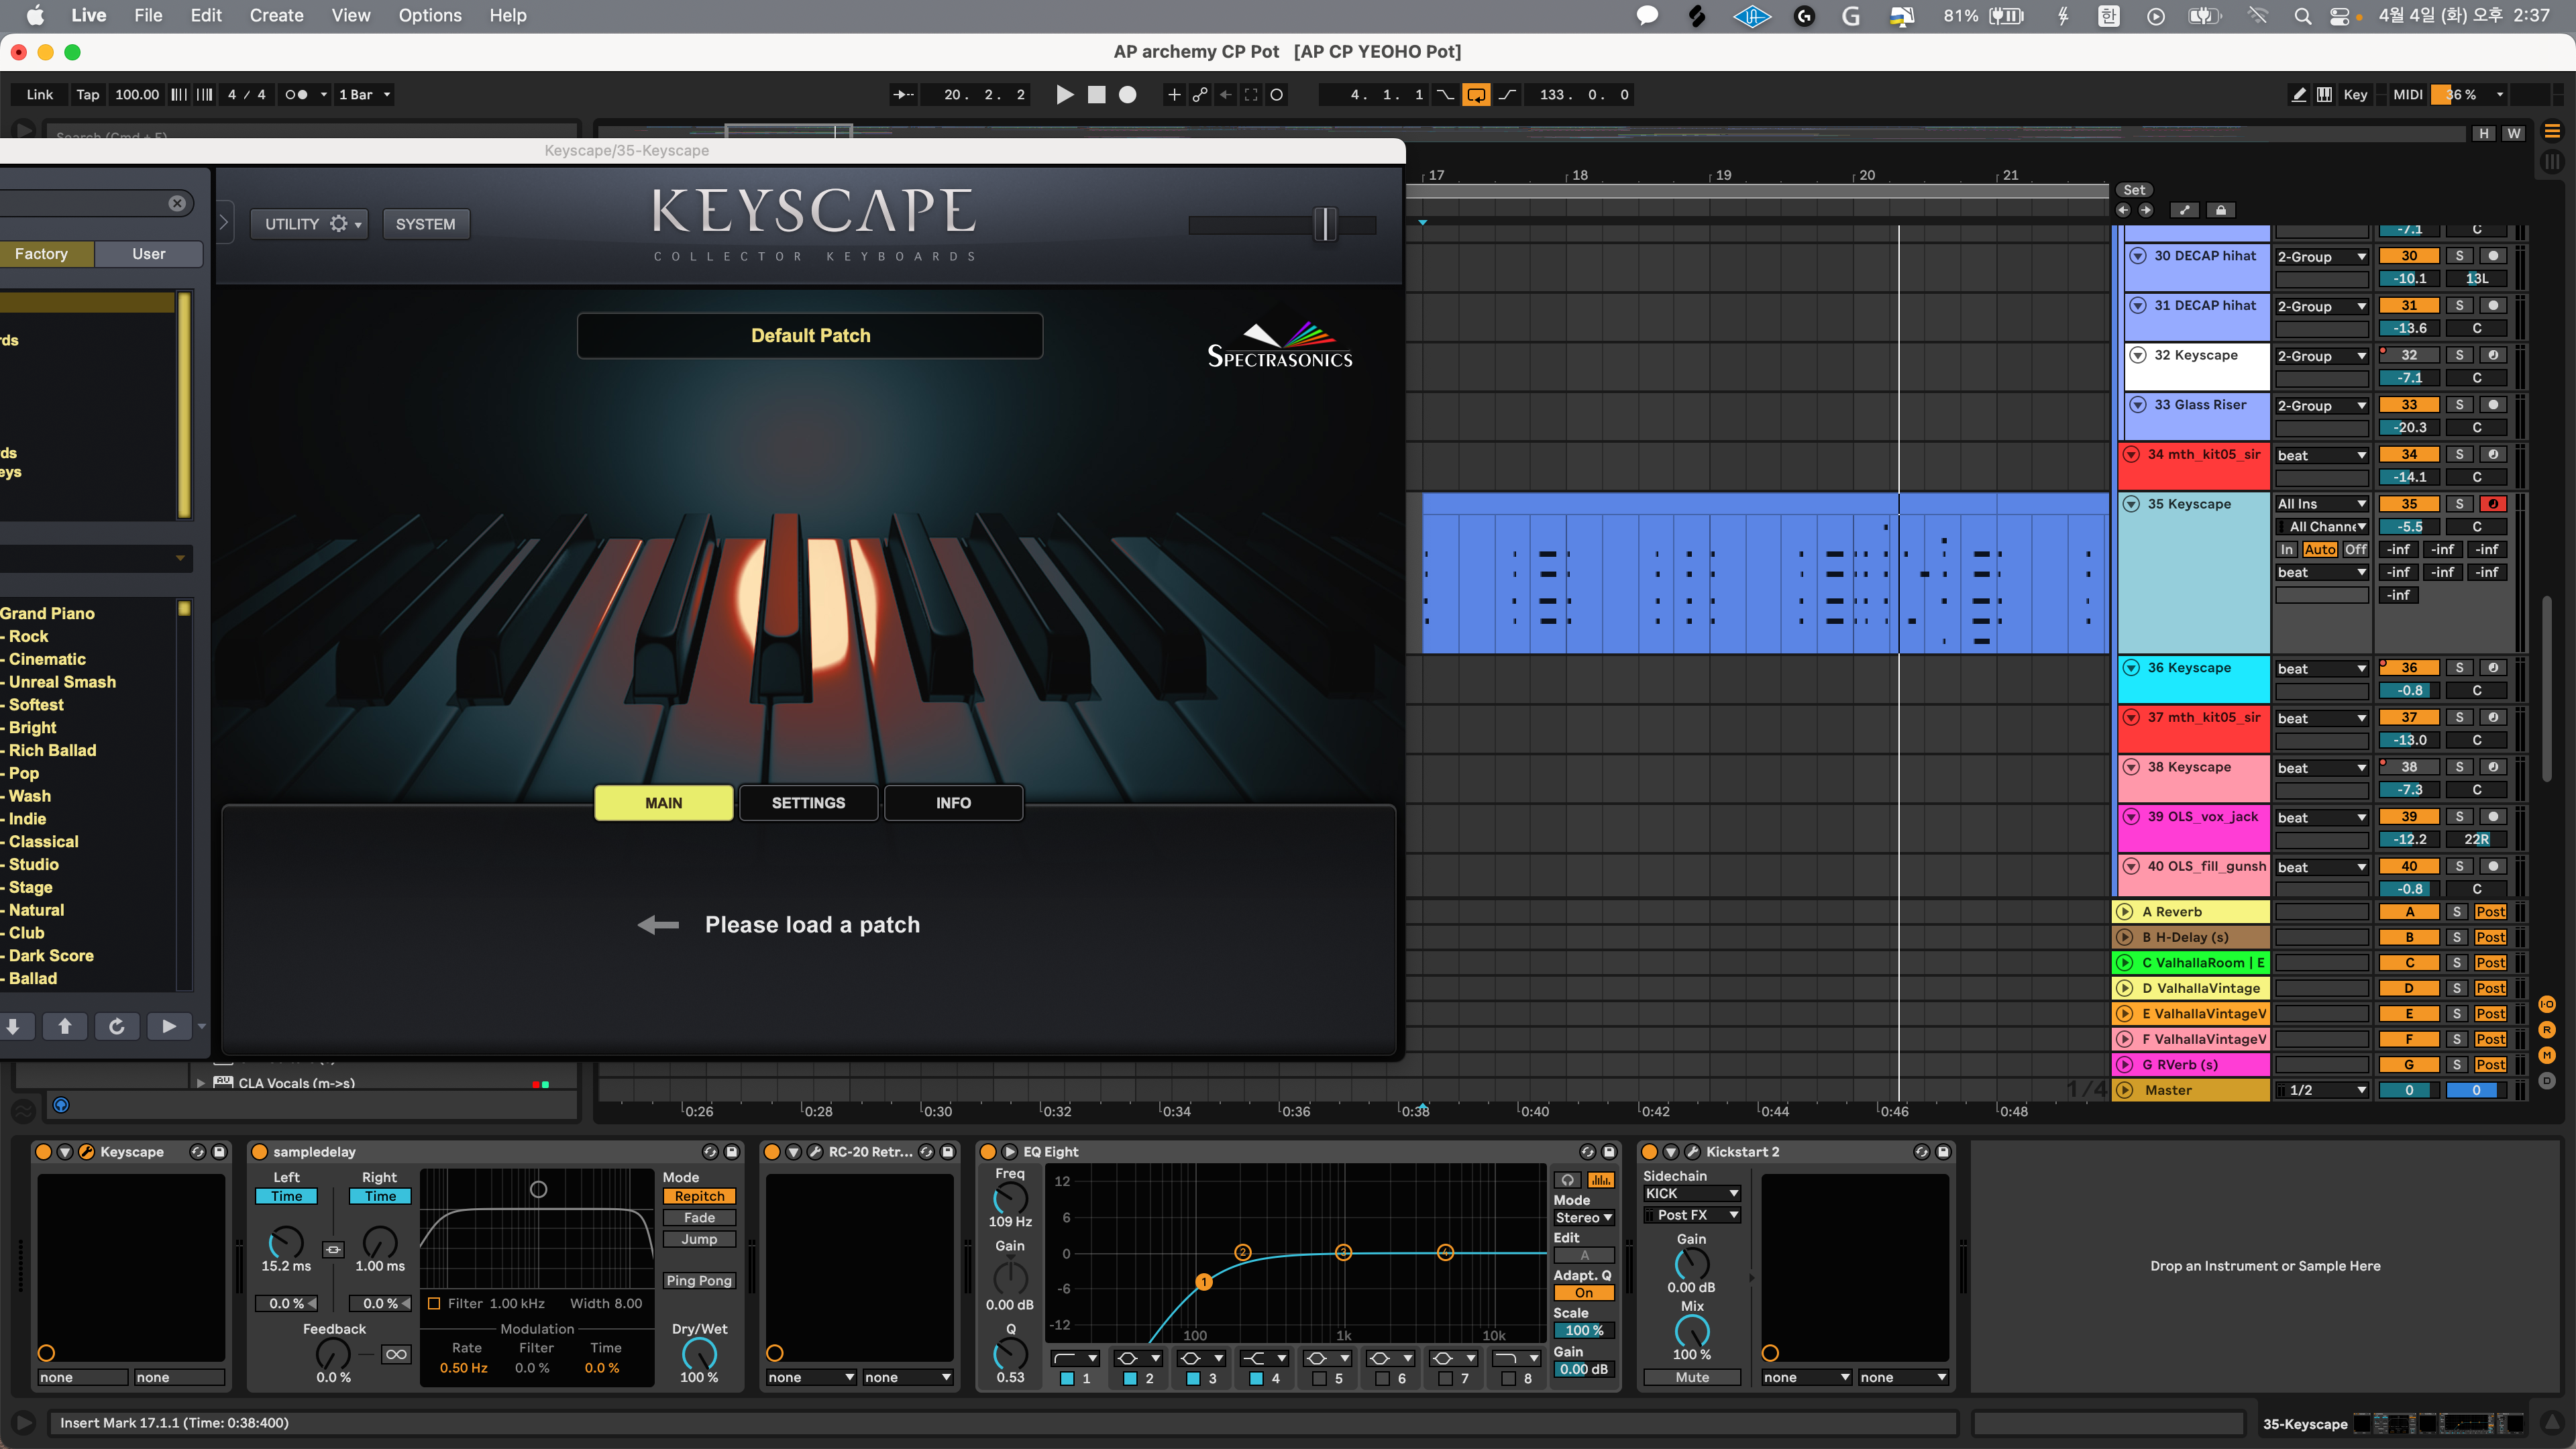Screen dimensions: 2576x1449
Task: Open the File menu
Action: (148, 16)
